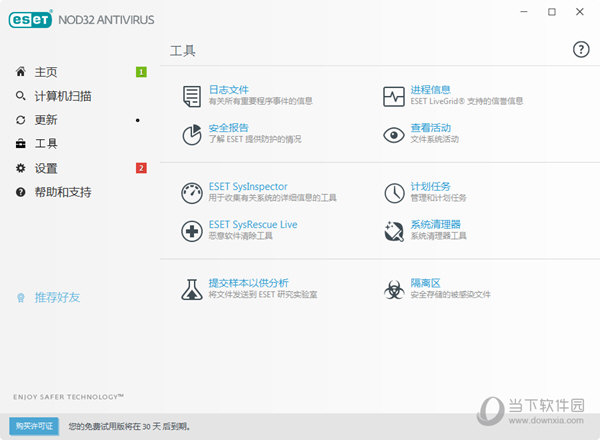
Task: Click the home icon beside 主页
Action: point(21,72)
